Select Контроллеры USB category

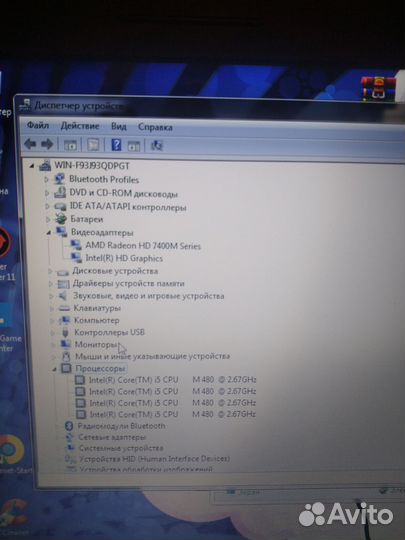[110, 332]
